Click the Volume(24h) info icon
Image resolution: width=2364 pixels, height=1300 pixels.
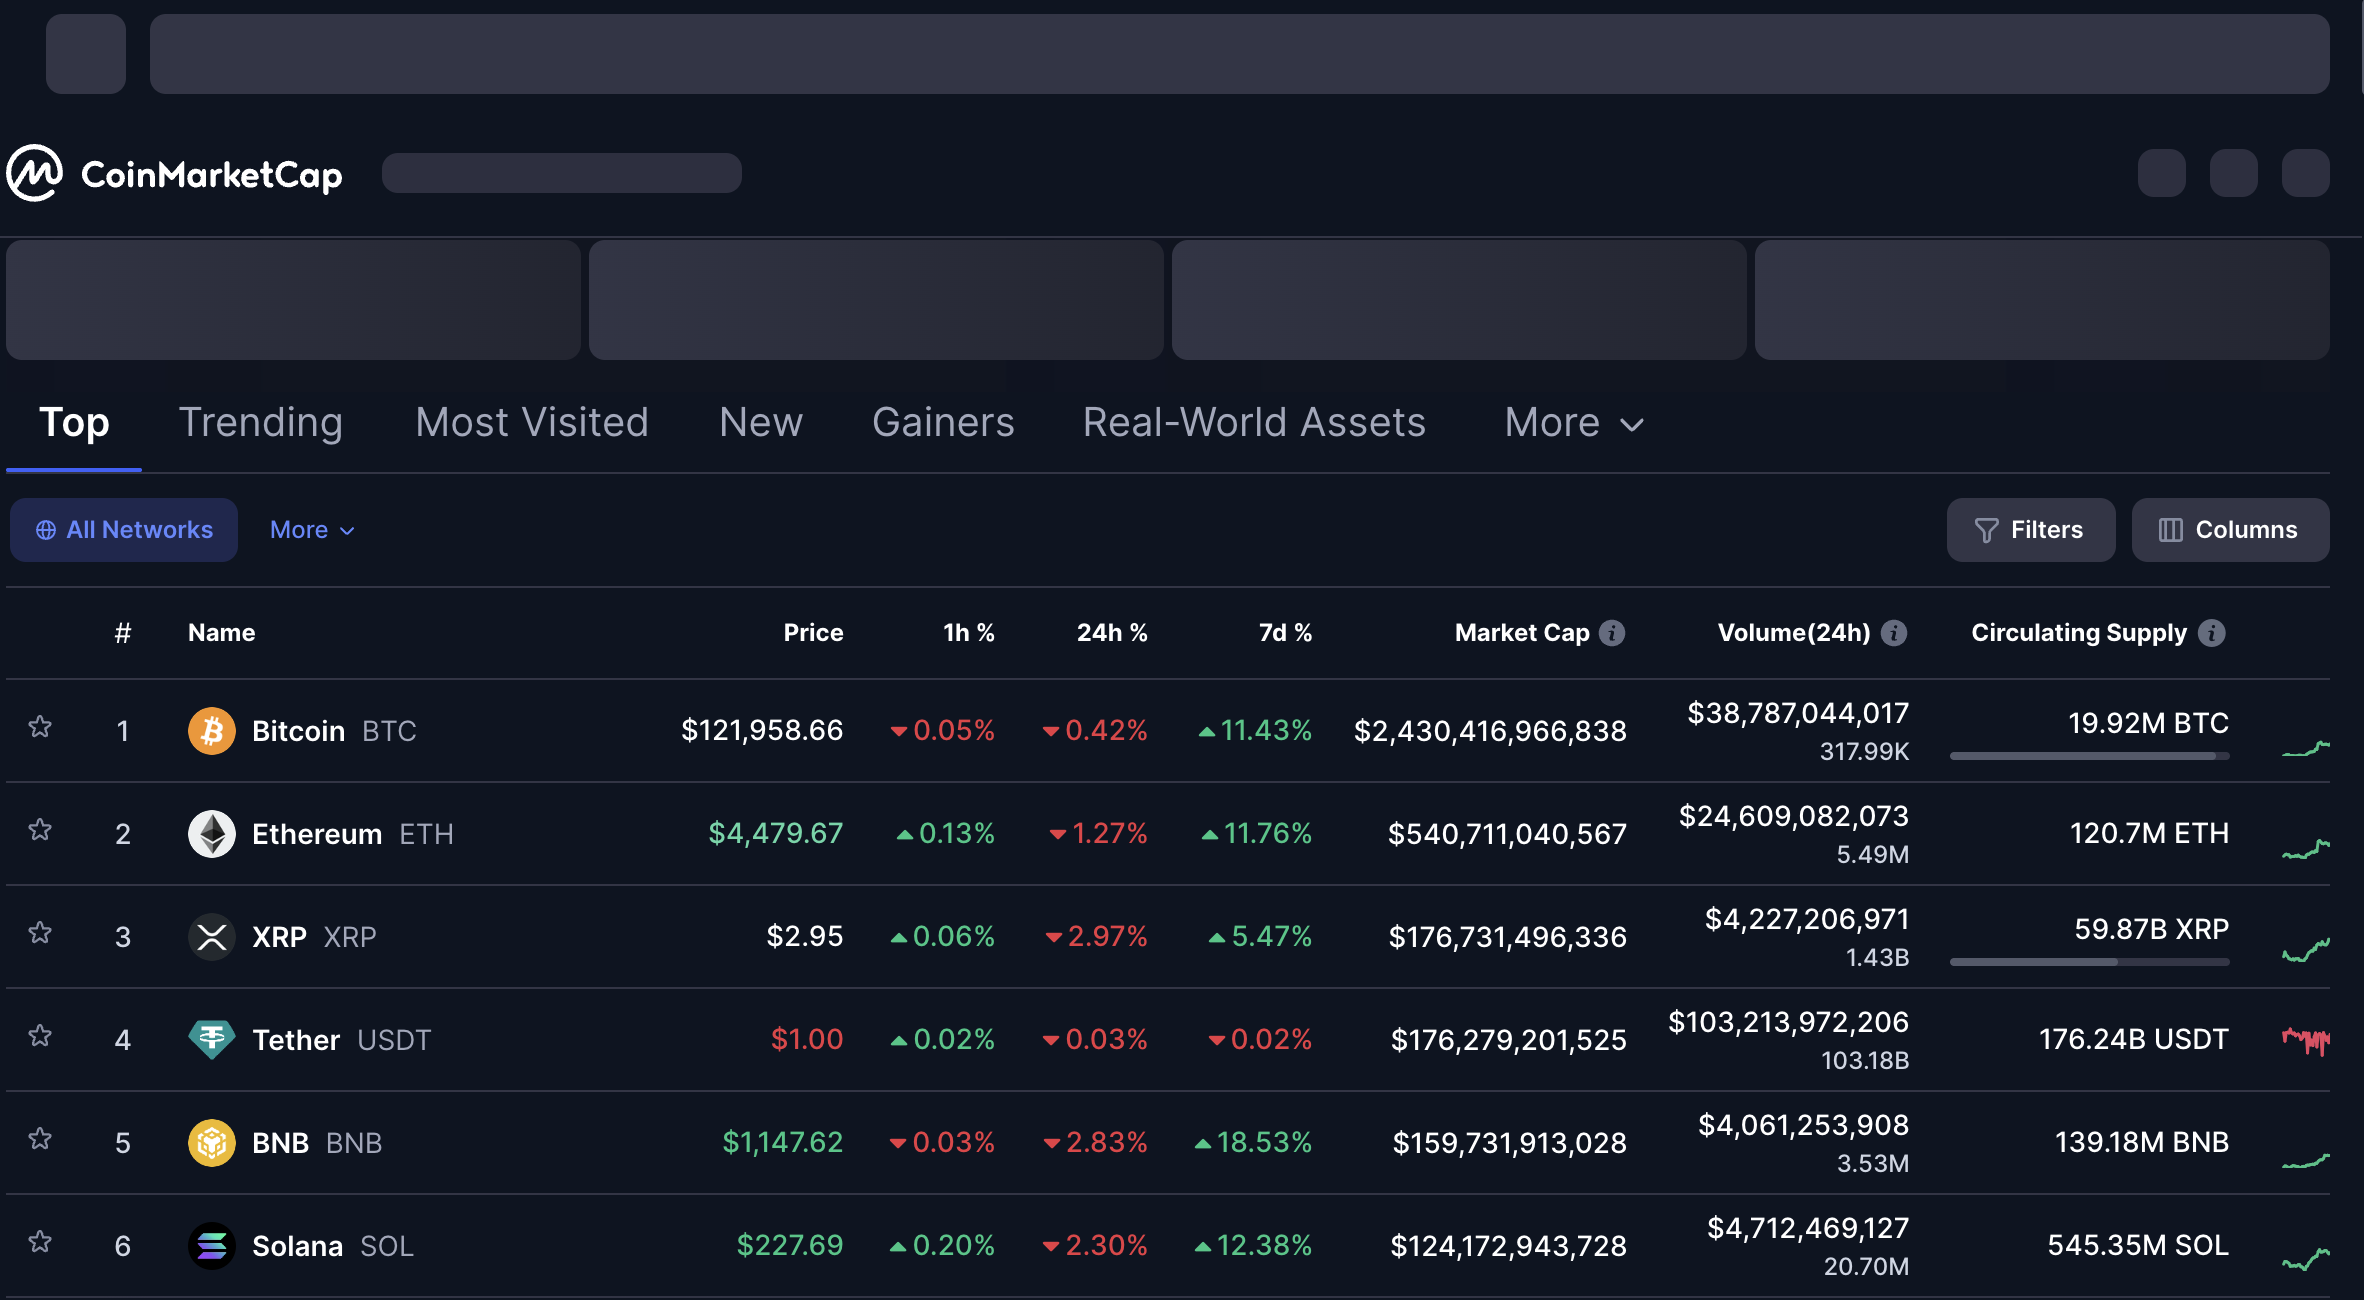click(1894, 633)
